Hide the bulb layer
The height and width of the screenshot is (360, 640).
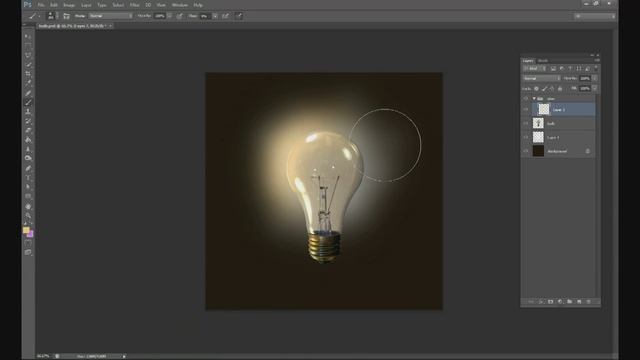[526, 123]
